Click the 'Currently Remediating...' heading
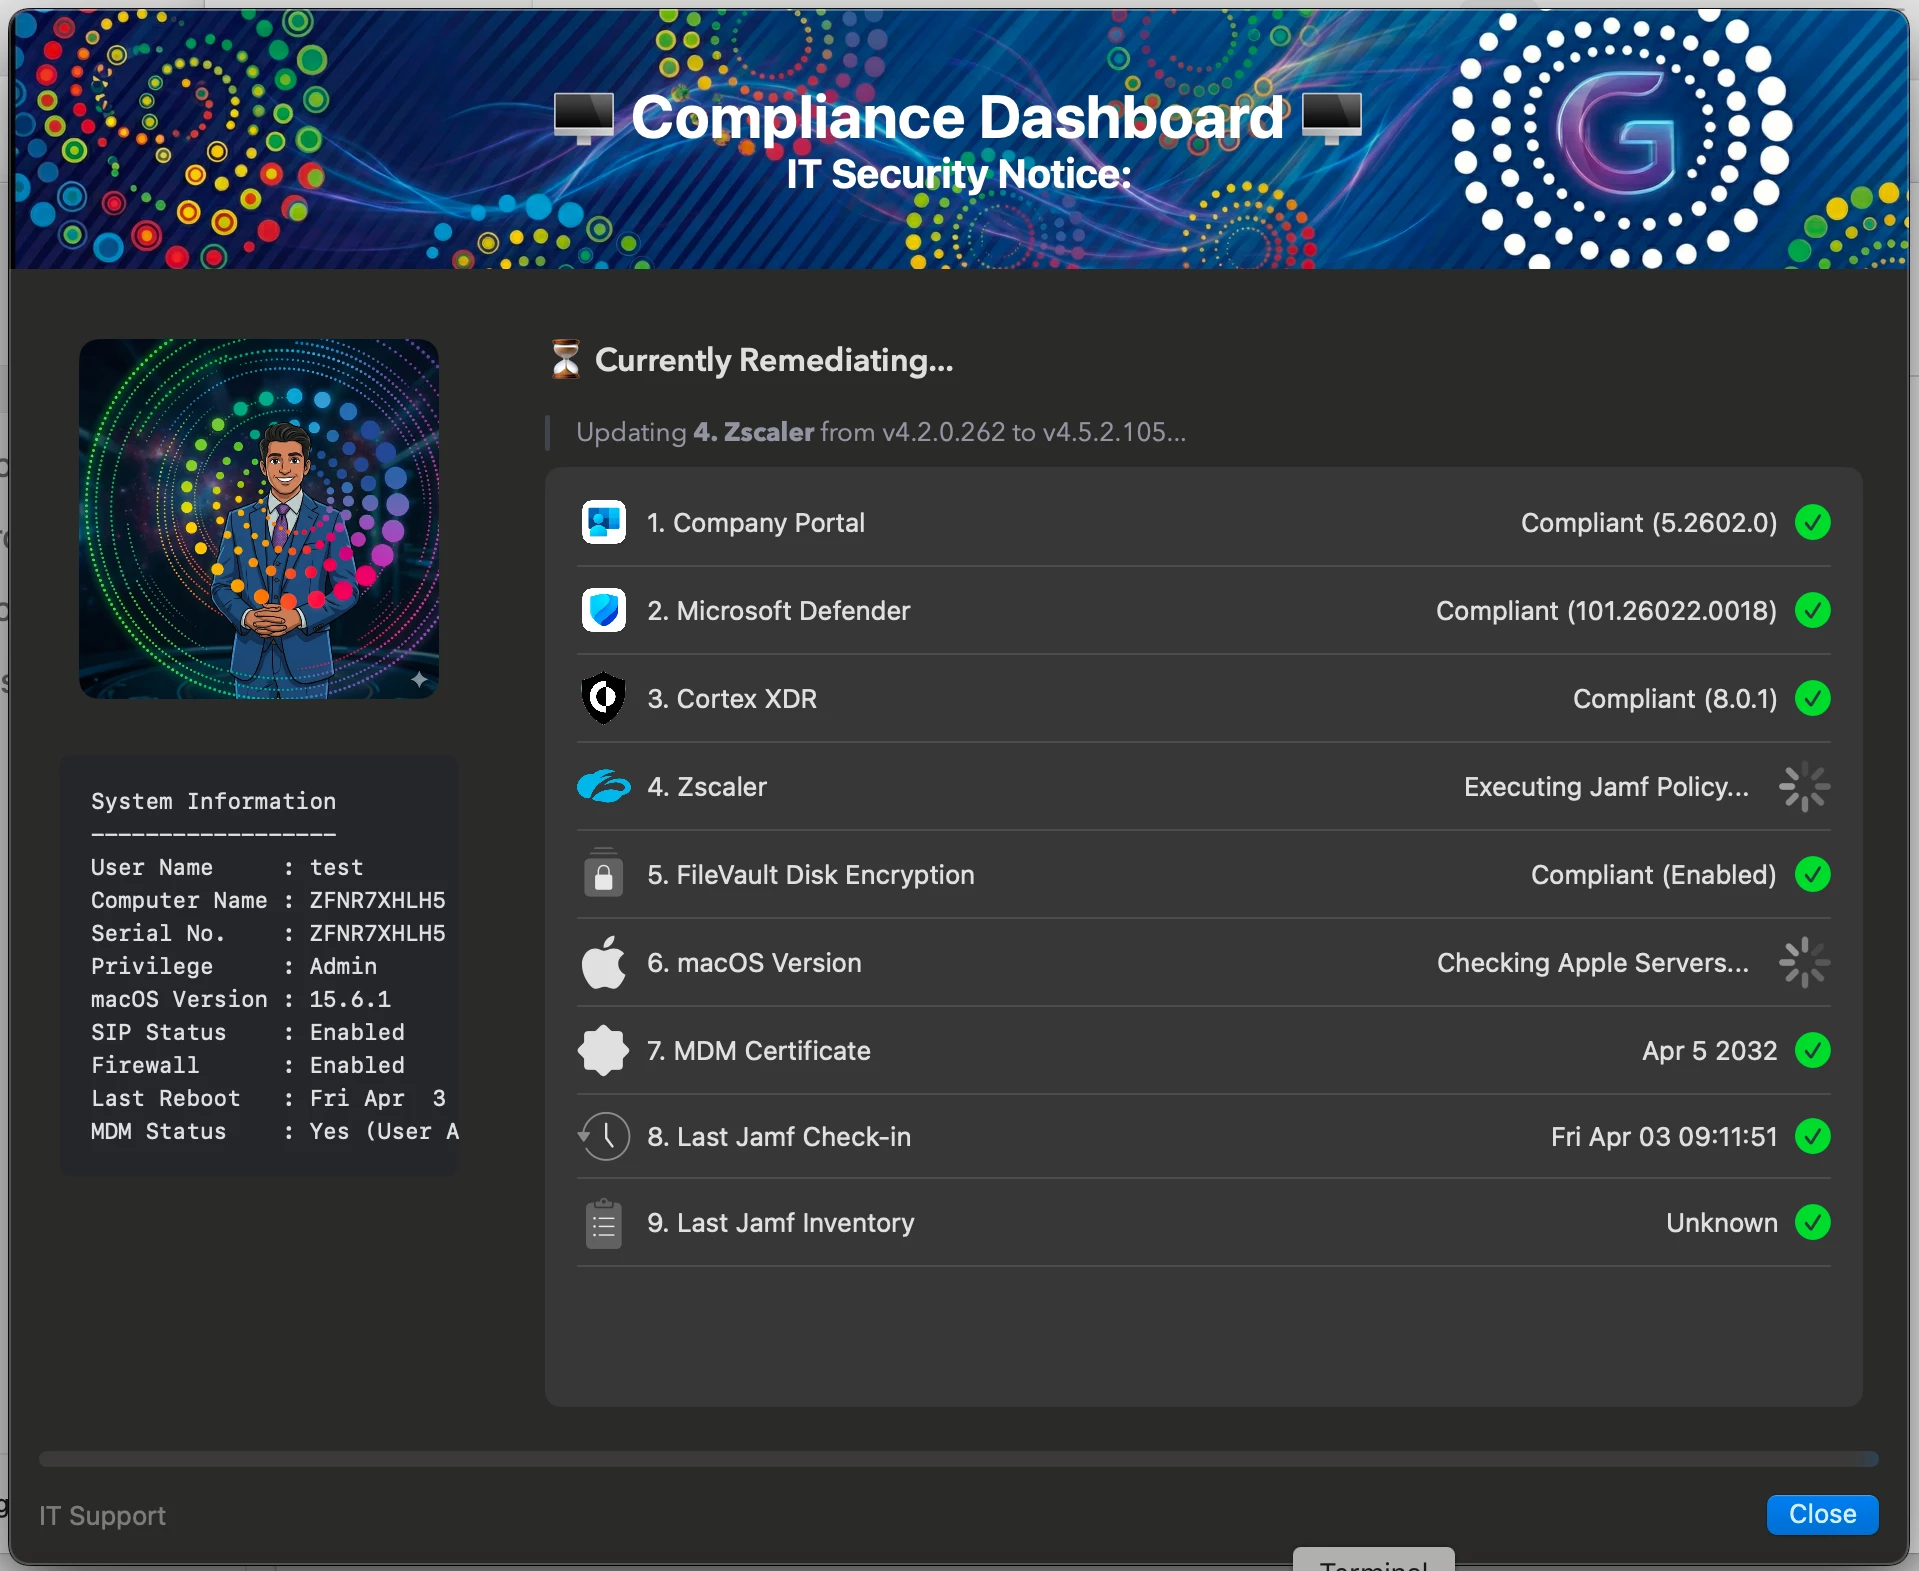 coord(774,360)
